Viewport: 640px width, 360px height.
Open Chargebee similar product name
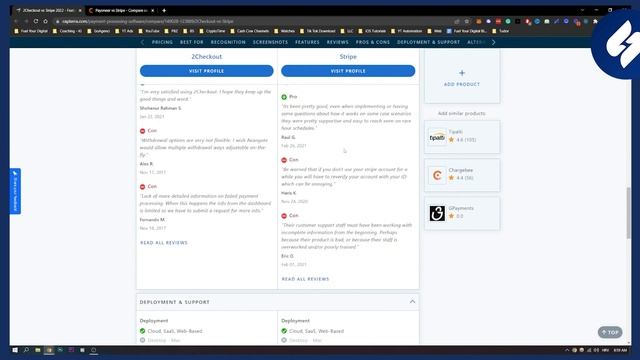(x=461, y=170)
